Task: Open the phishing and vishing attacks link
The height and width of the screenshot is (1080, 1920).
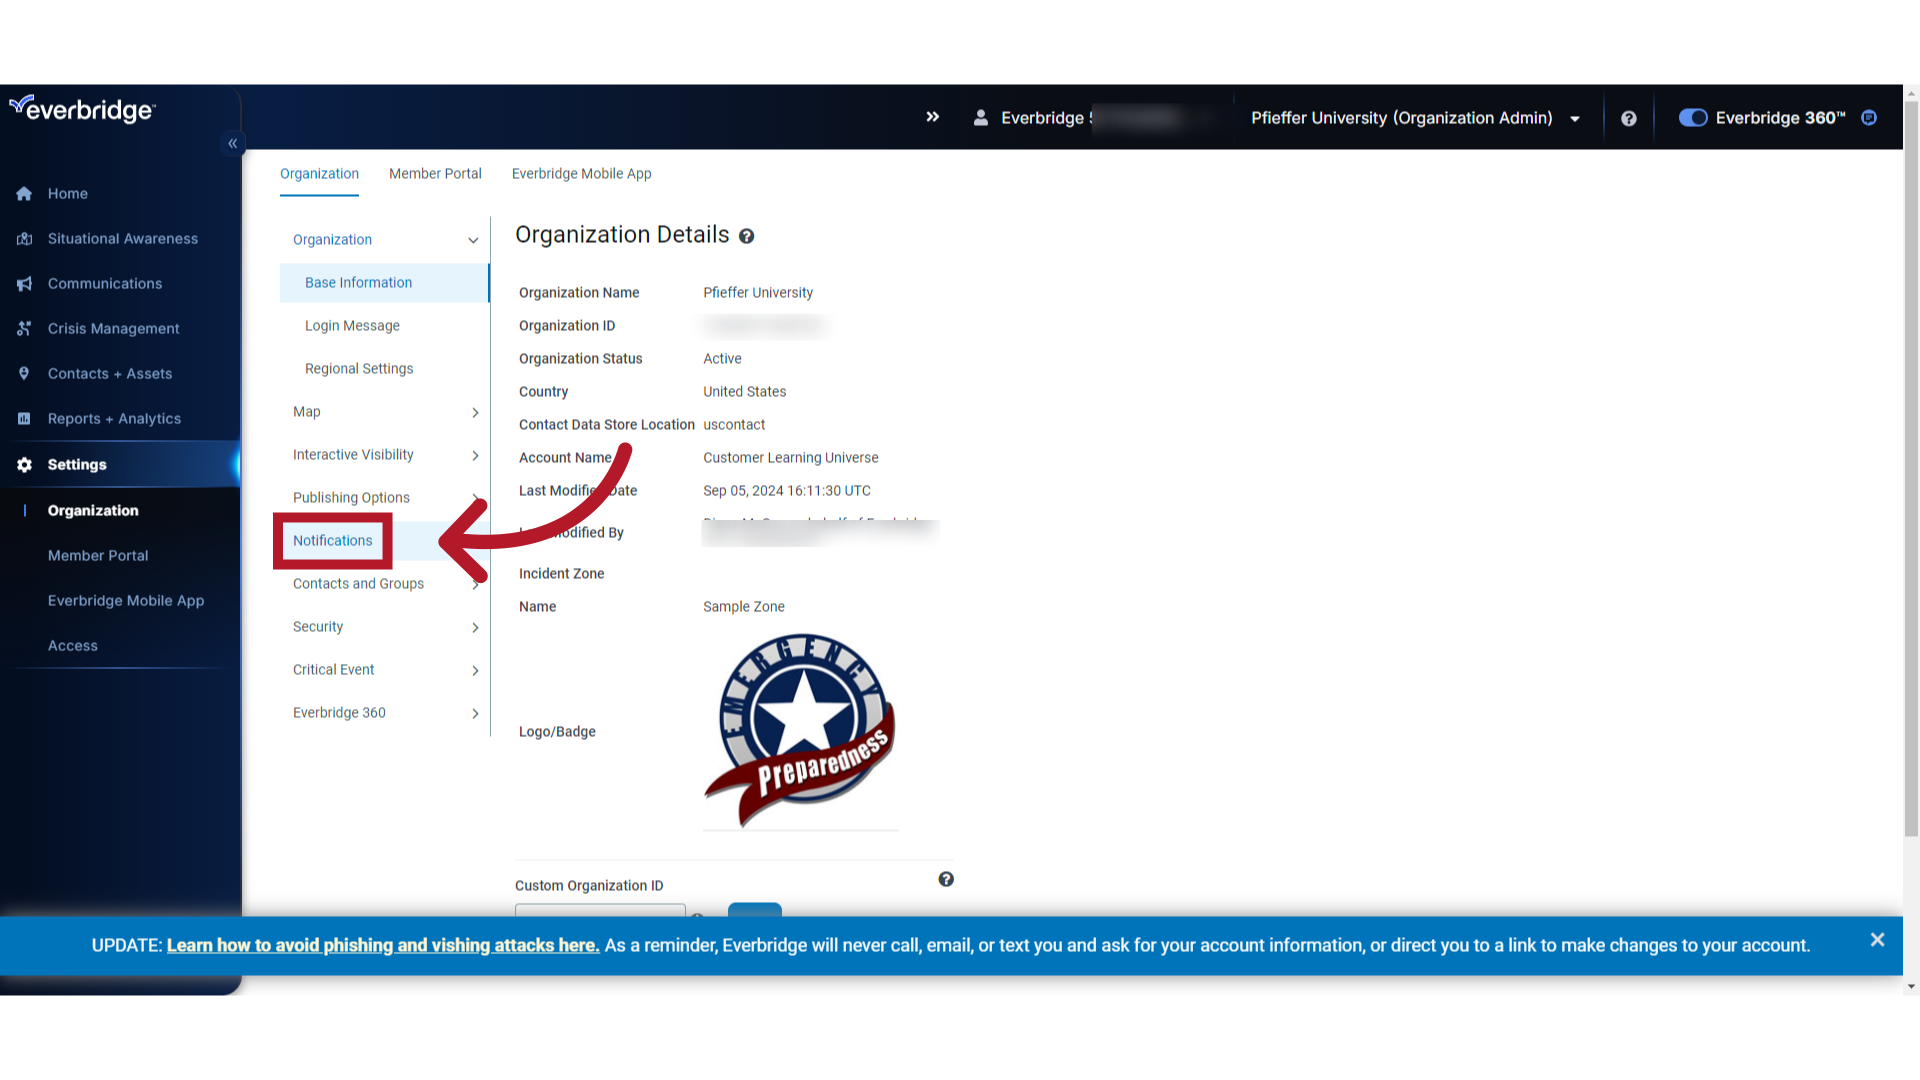Action: [x=383, y=945]
